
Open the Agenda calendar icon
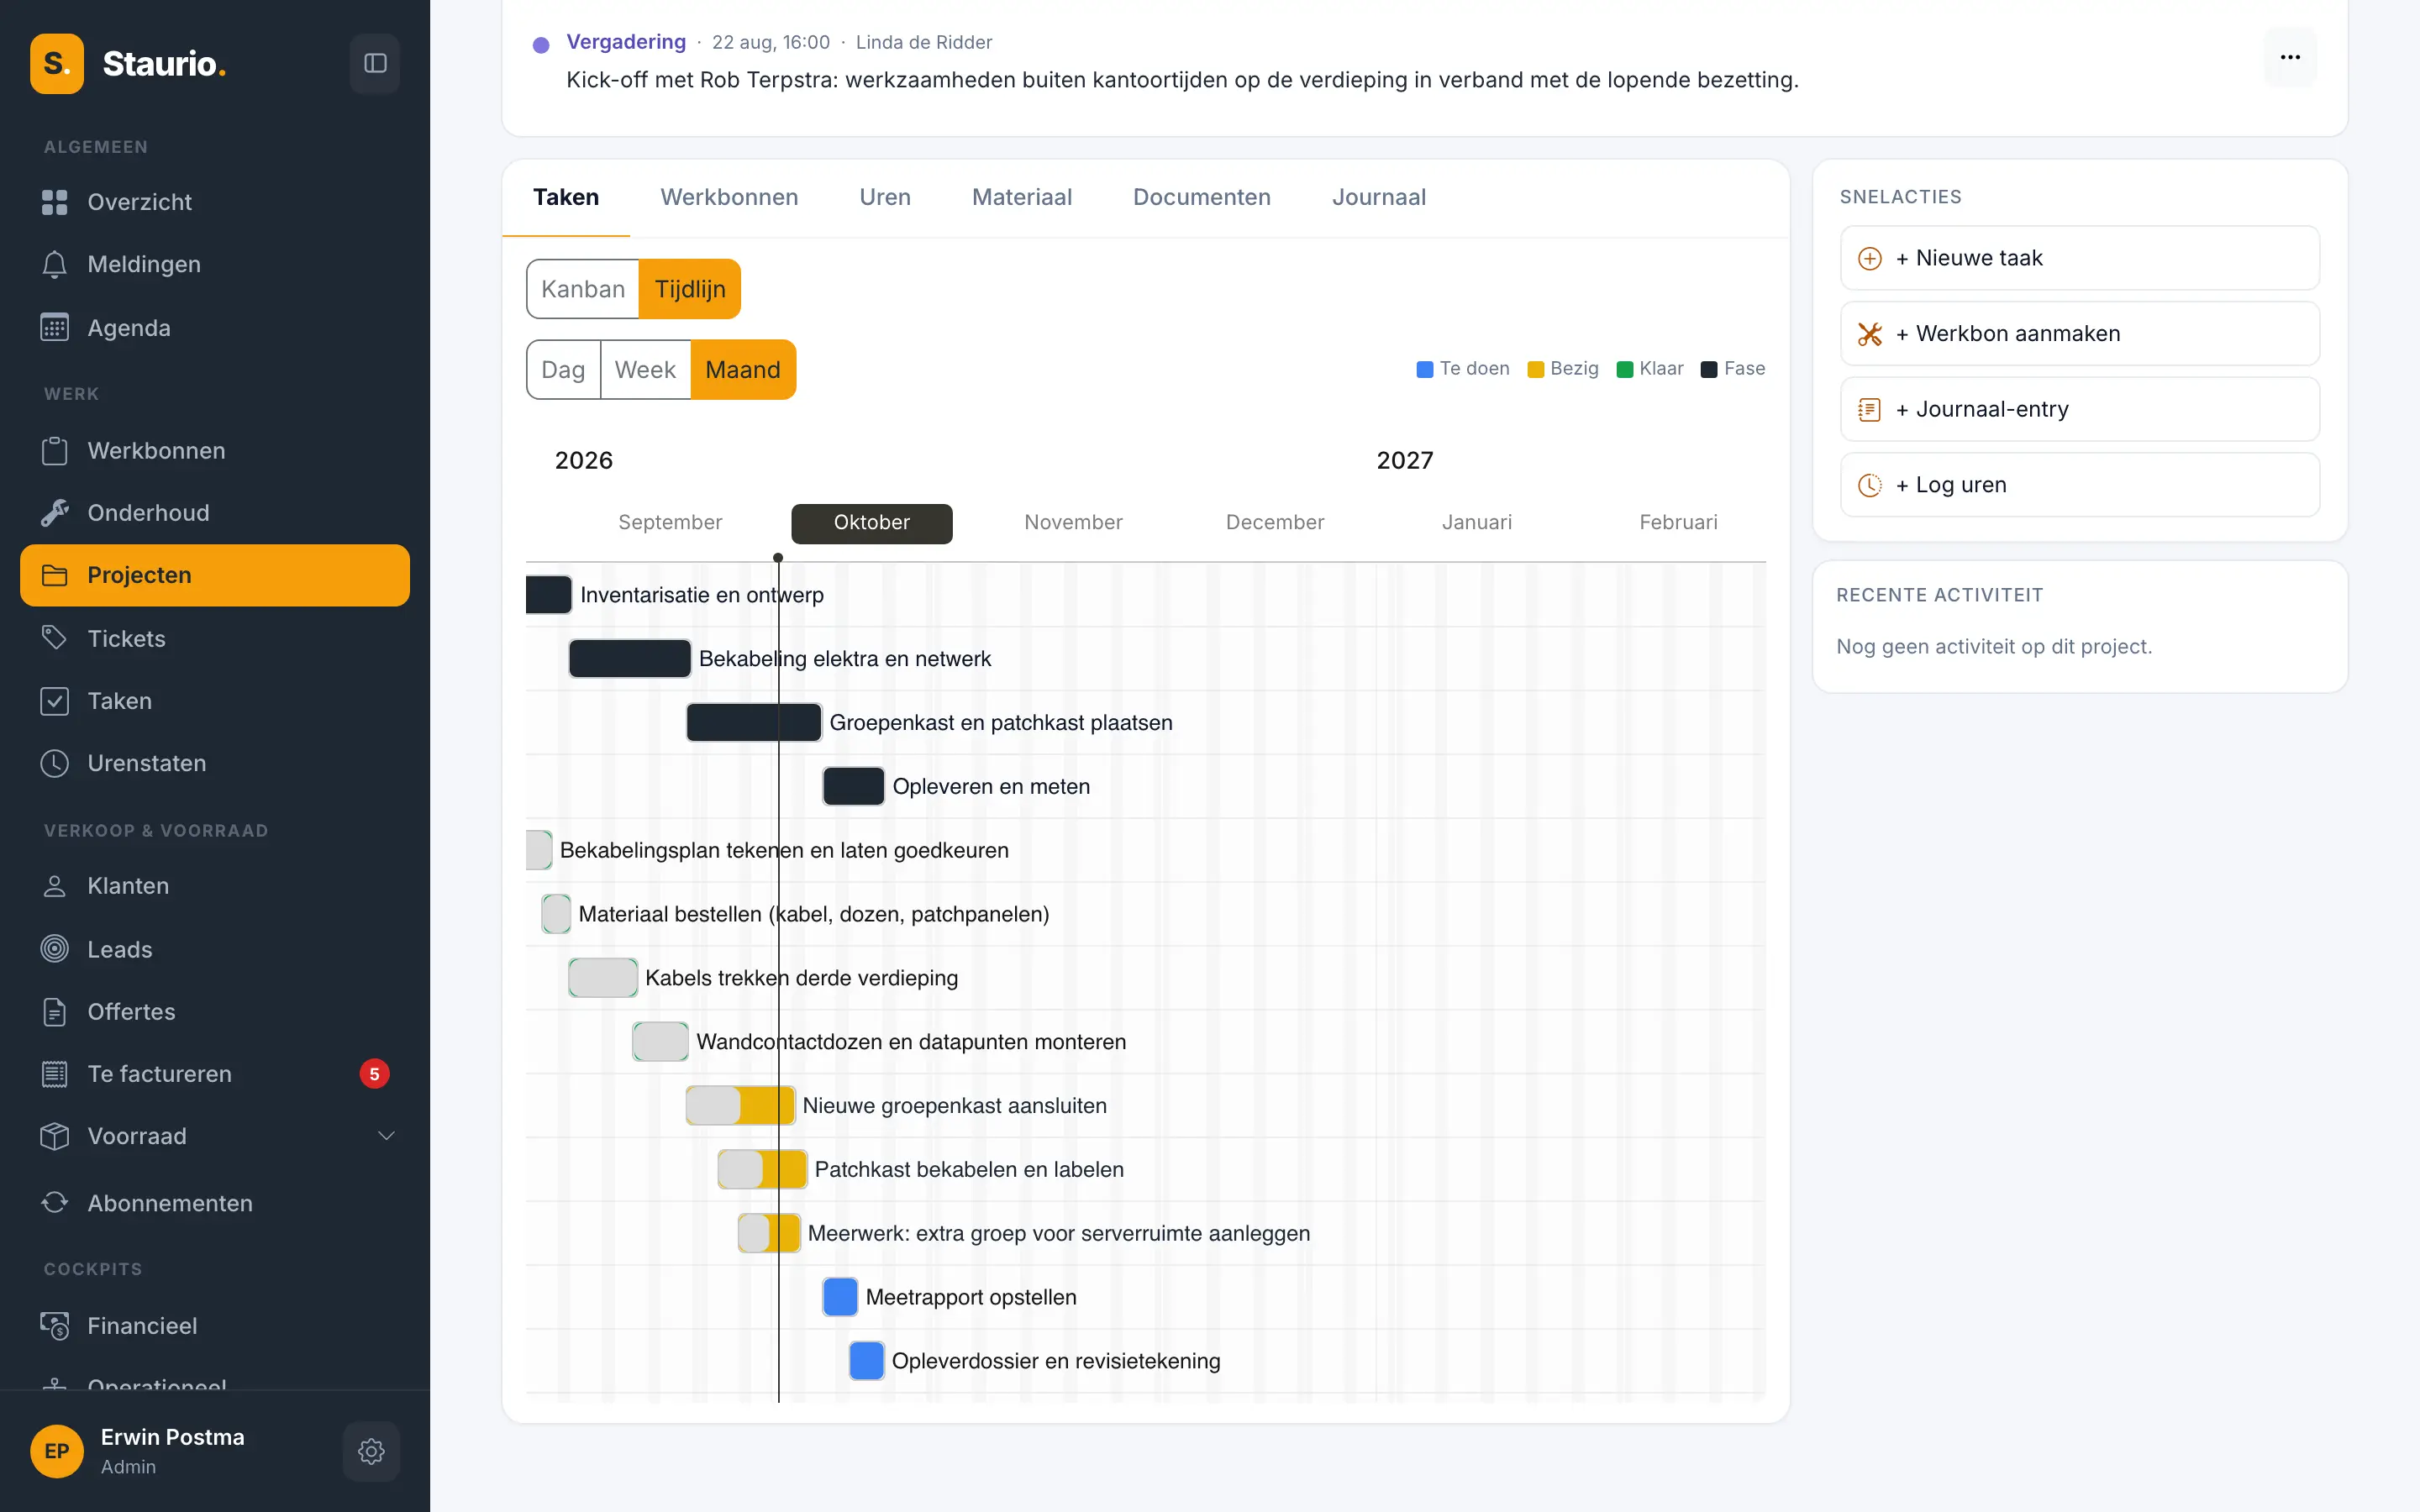pyautogui.click(x=55, y=327)
